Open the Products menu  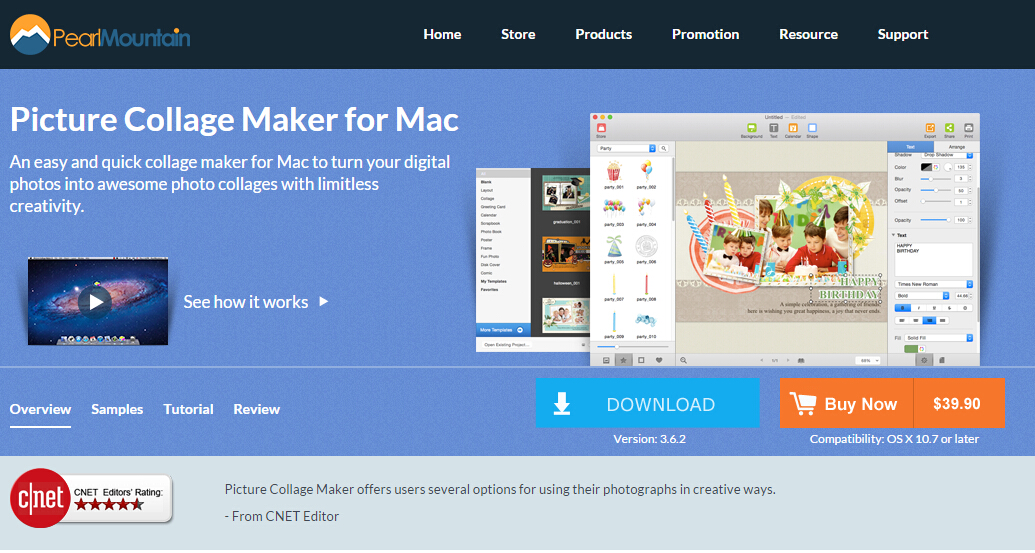(x=603, y=34)
